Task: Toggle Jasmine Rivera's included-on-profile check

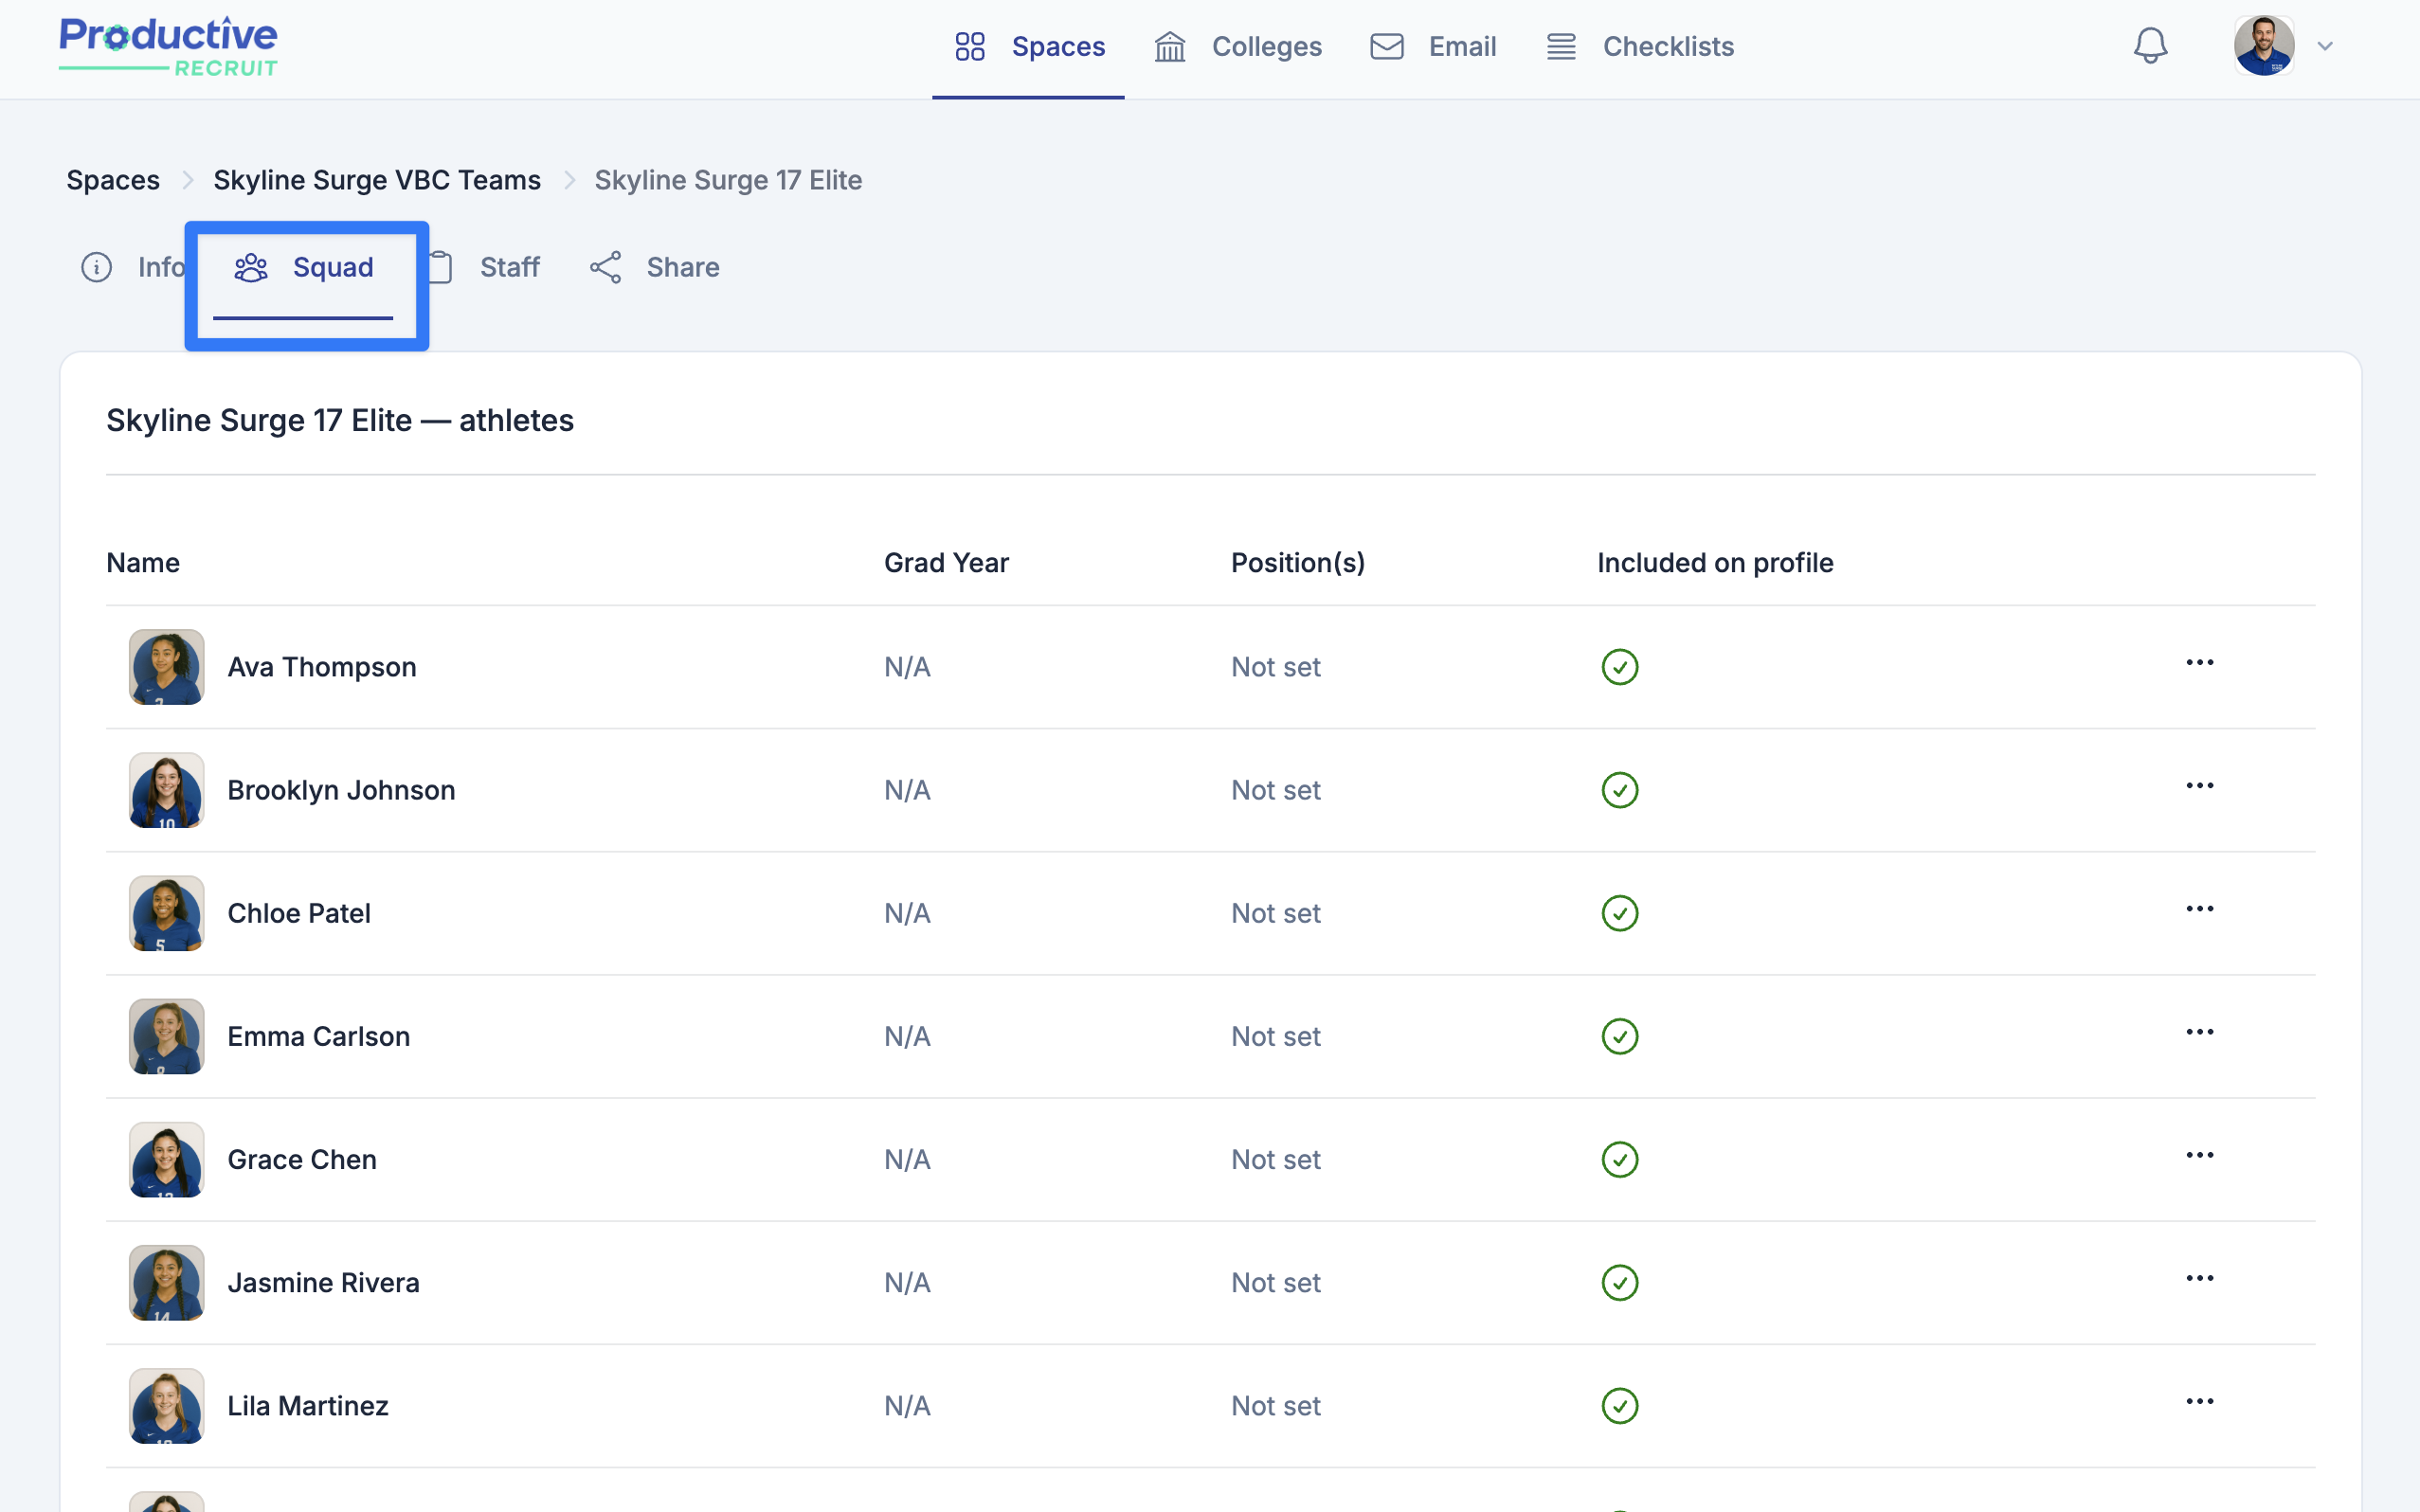Action: coord(1619,1282)
